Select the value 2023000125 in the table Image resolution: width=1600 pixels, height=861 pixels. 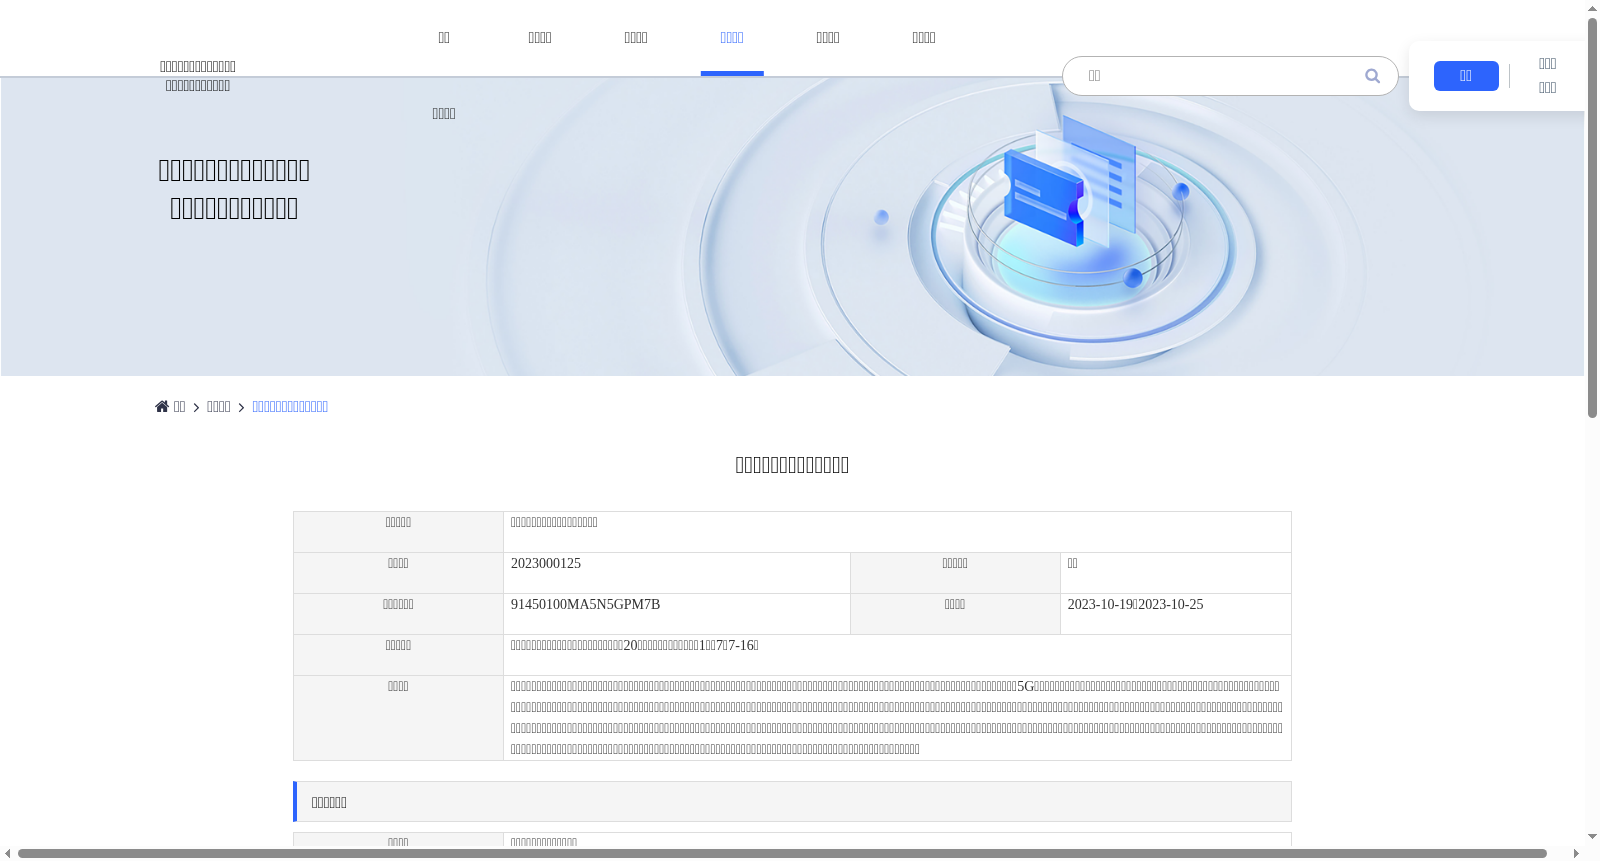pos(546,564)
